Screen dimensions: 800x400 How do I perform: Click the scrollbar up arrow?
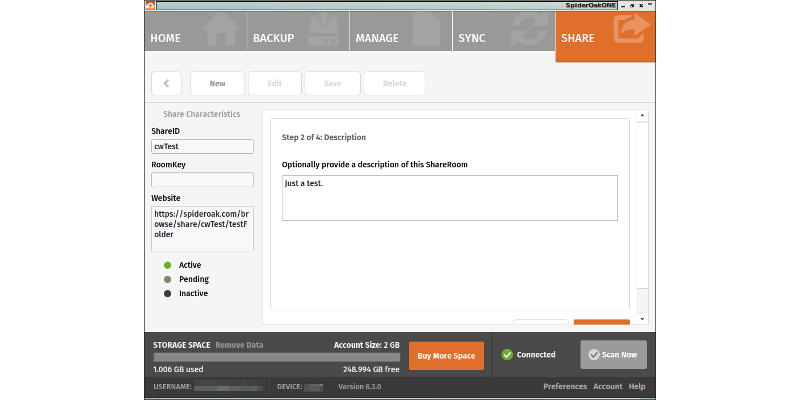[643, 116]
